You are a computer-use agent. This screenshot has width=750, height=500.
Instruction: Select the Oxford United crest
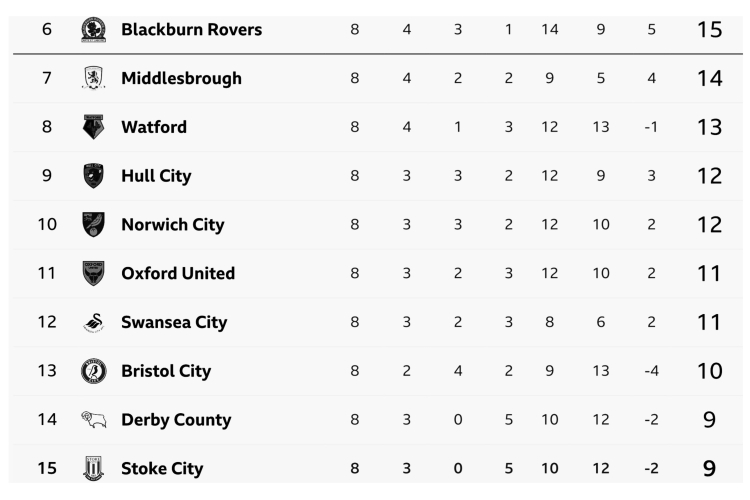click(93, 273)
